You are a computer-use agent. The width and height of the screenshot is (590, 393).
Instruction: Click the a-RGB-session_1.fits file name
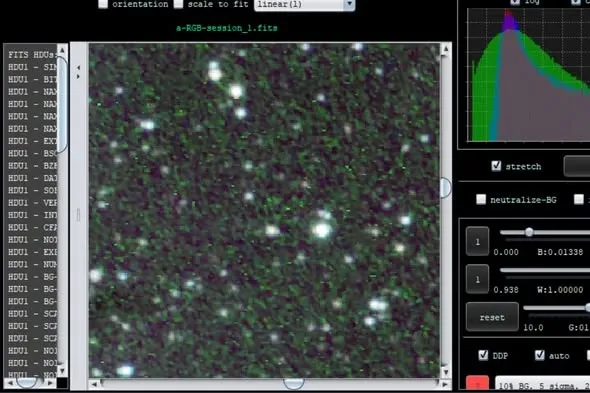pos(227,28)
